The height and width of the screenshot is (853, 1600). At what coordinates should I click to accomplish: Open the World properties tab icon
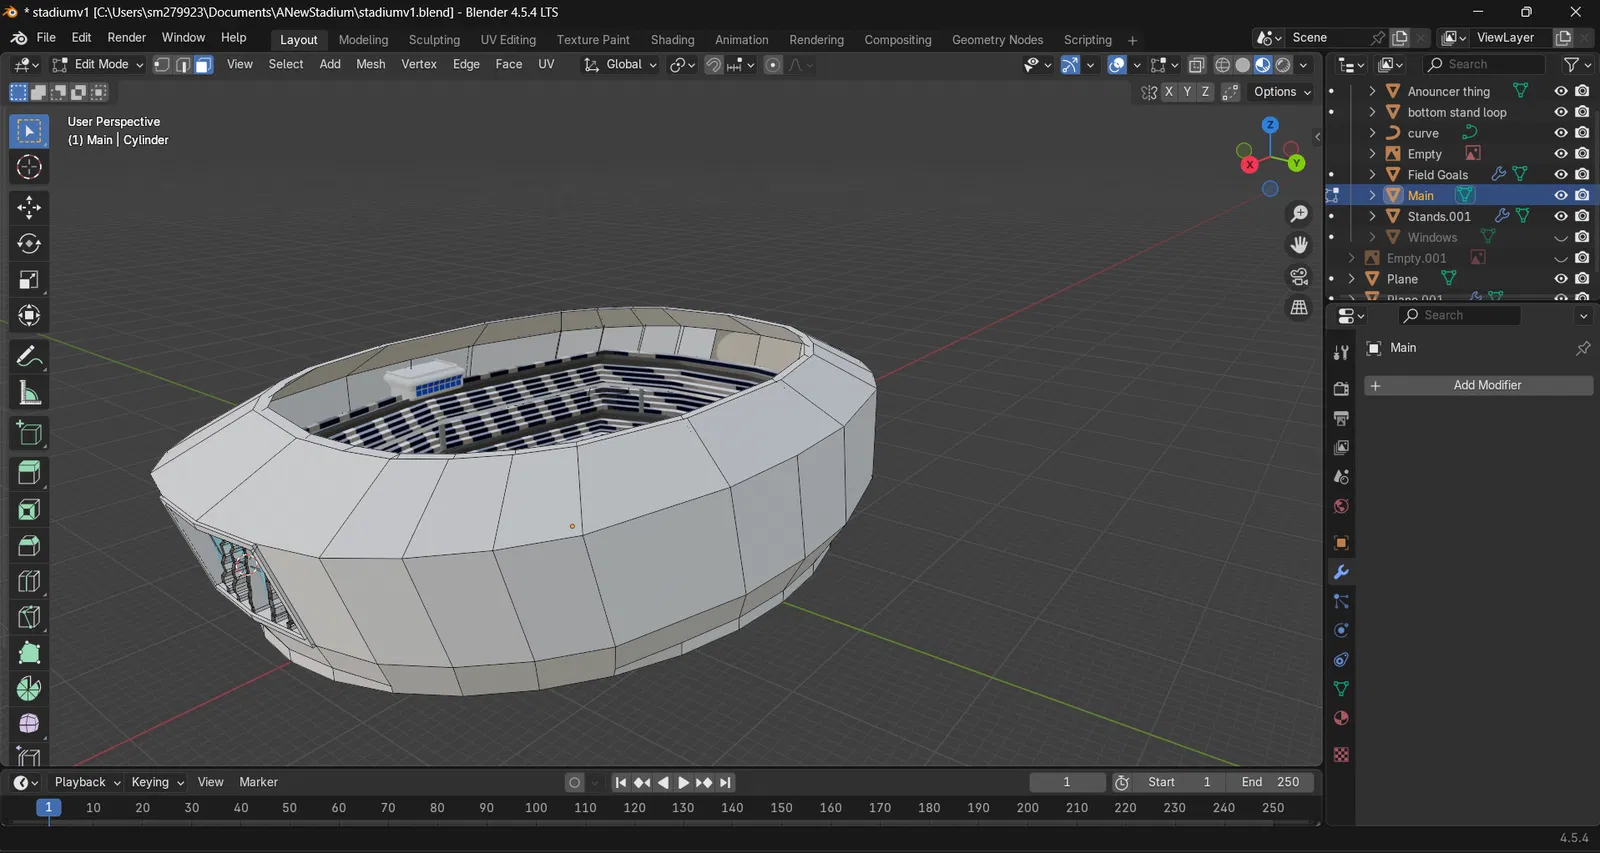click(1341, 506)
